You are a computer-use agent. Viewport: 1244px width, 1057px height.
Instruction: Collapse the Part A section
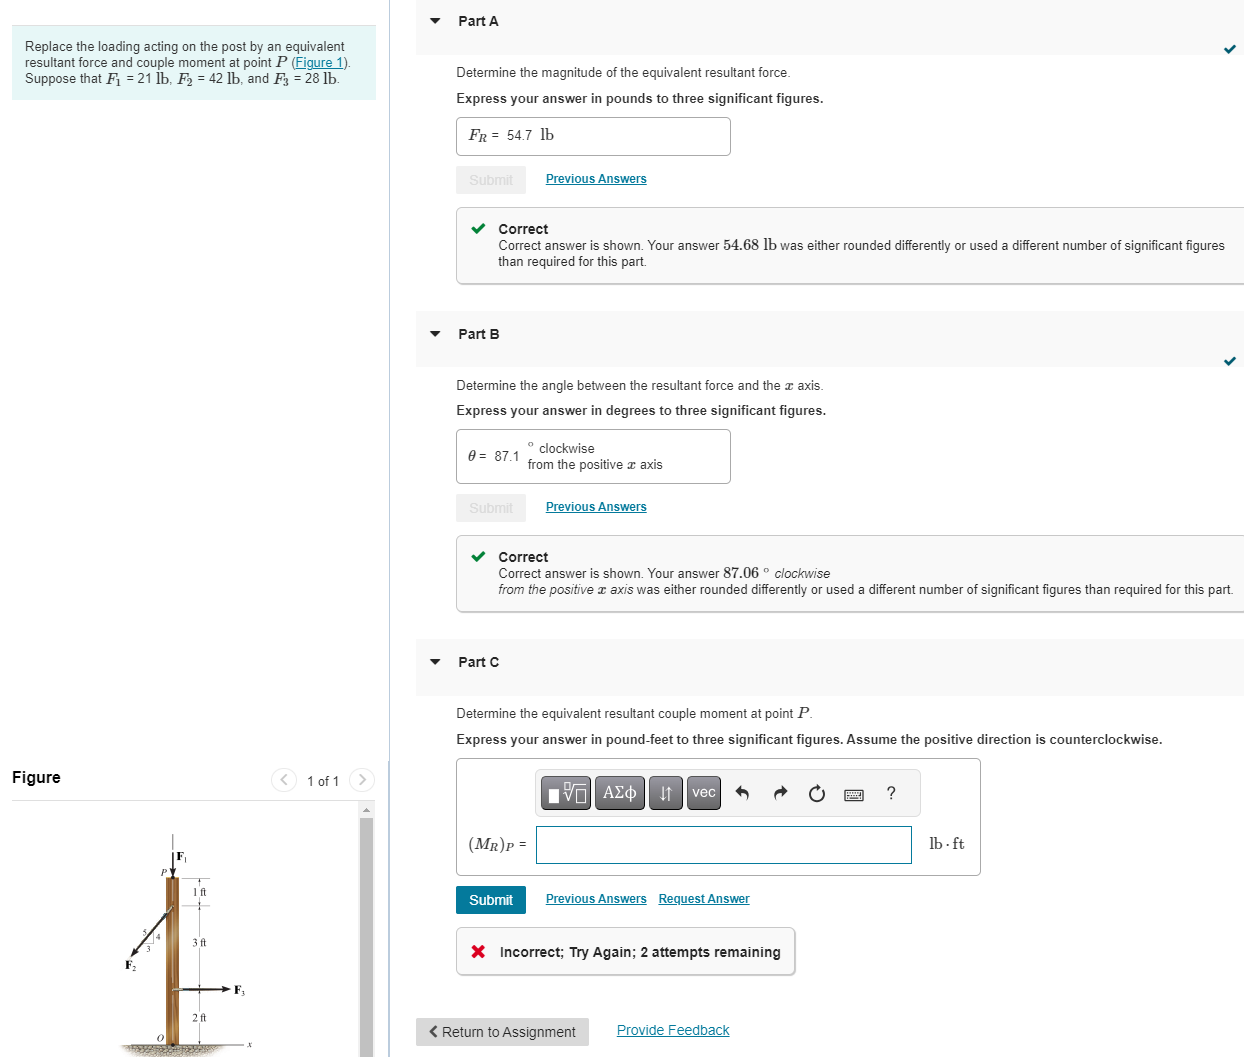pyautogui.click(x=433, y=20)
